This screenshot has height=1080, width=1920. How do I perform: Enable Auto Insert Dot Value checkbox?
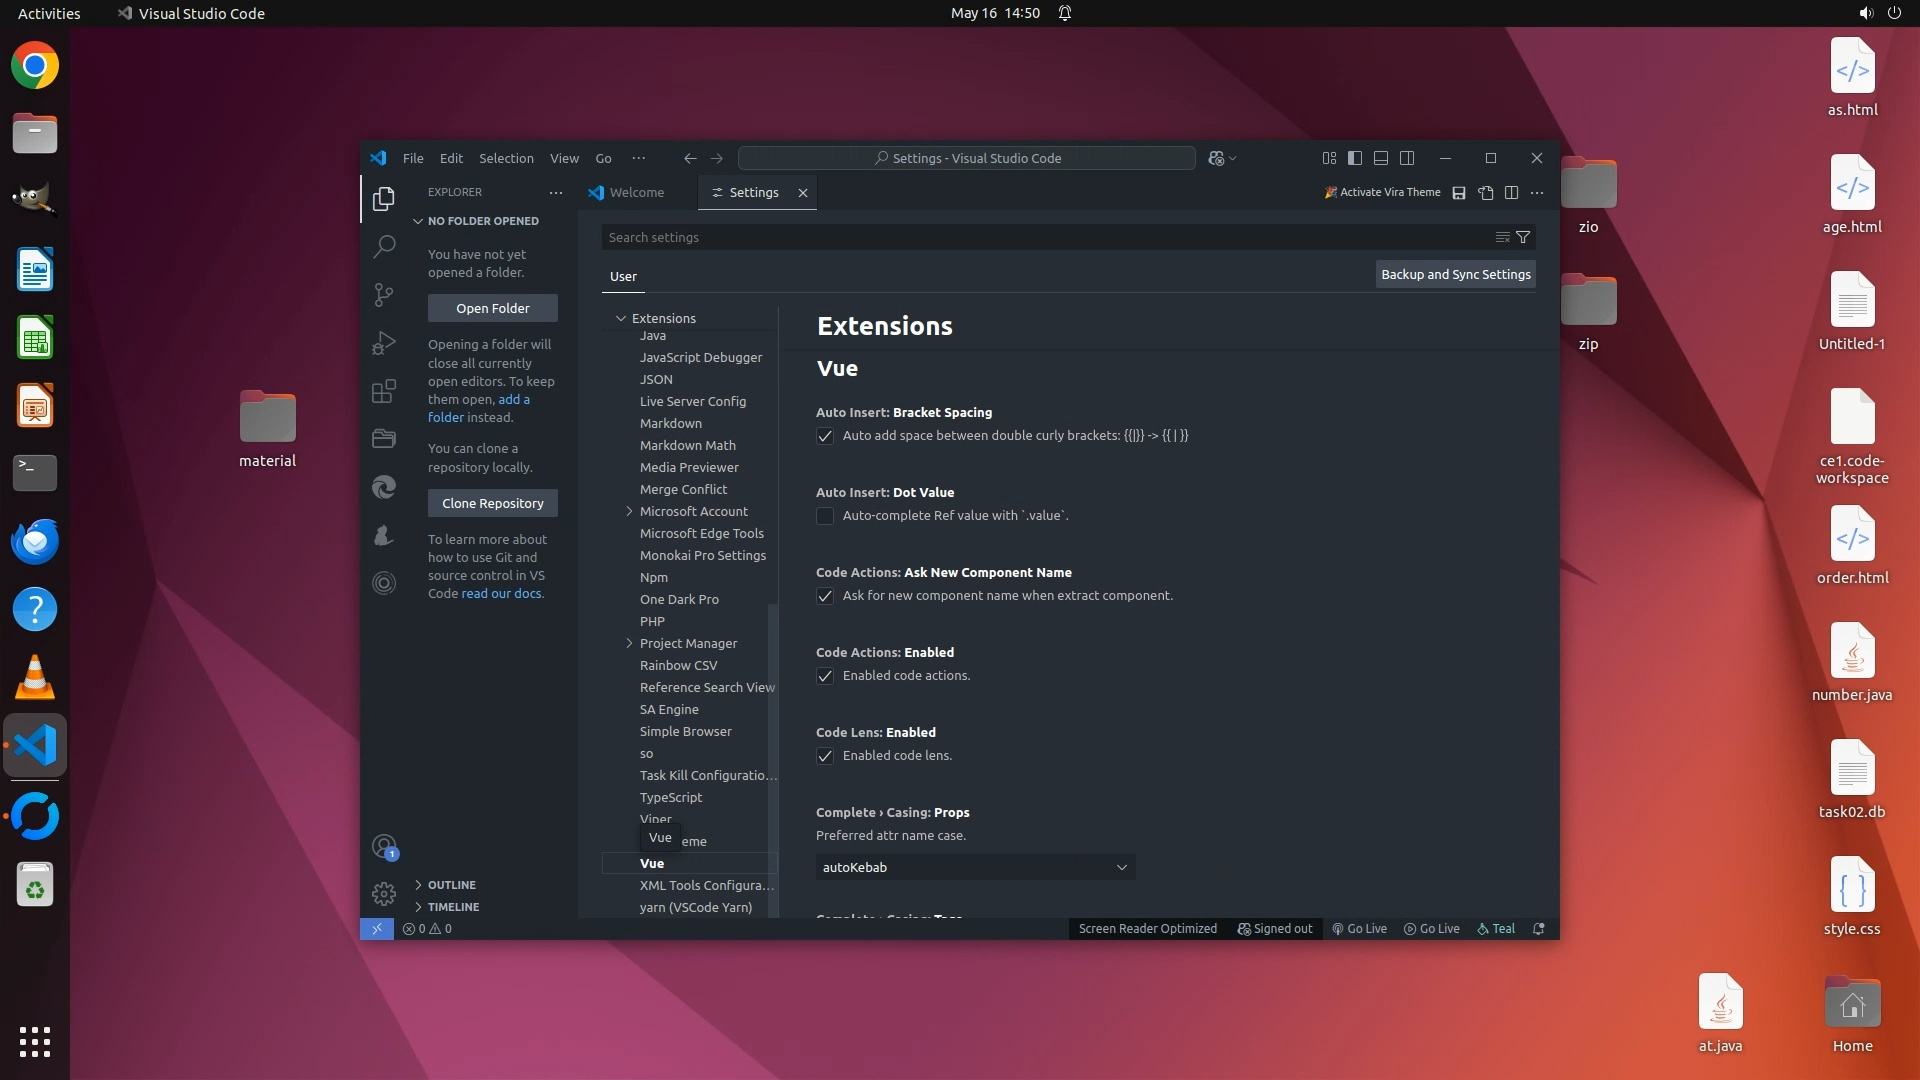coord(825,516)
